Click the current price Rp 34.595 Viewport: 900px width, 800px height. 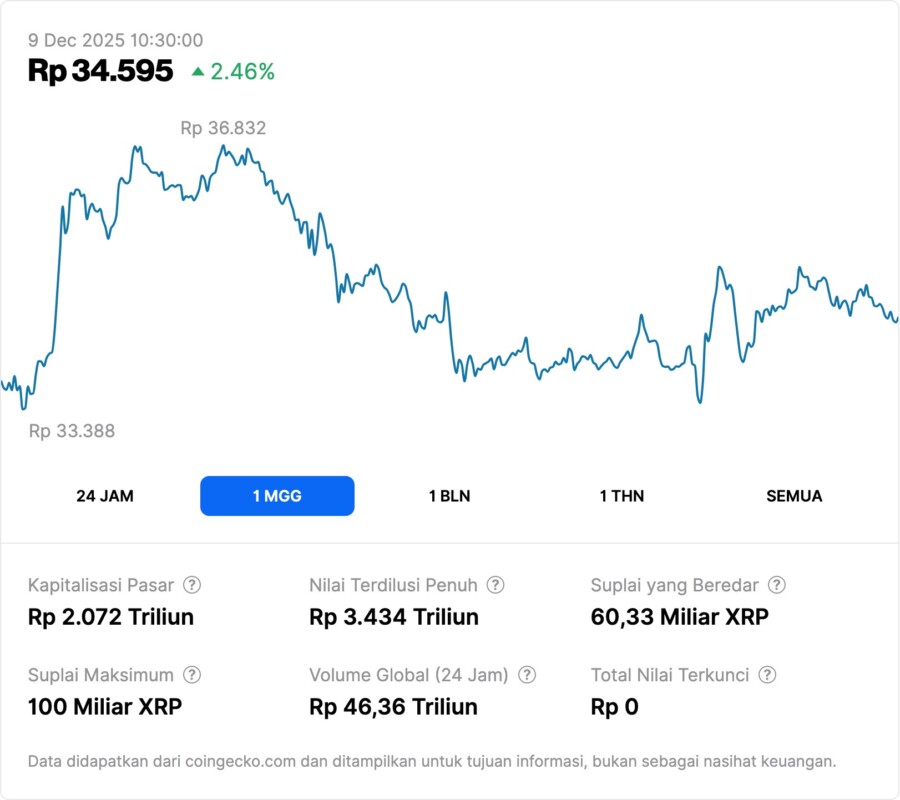point(100,71)
